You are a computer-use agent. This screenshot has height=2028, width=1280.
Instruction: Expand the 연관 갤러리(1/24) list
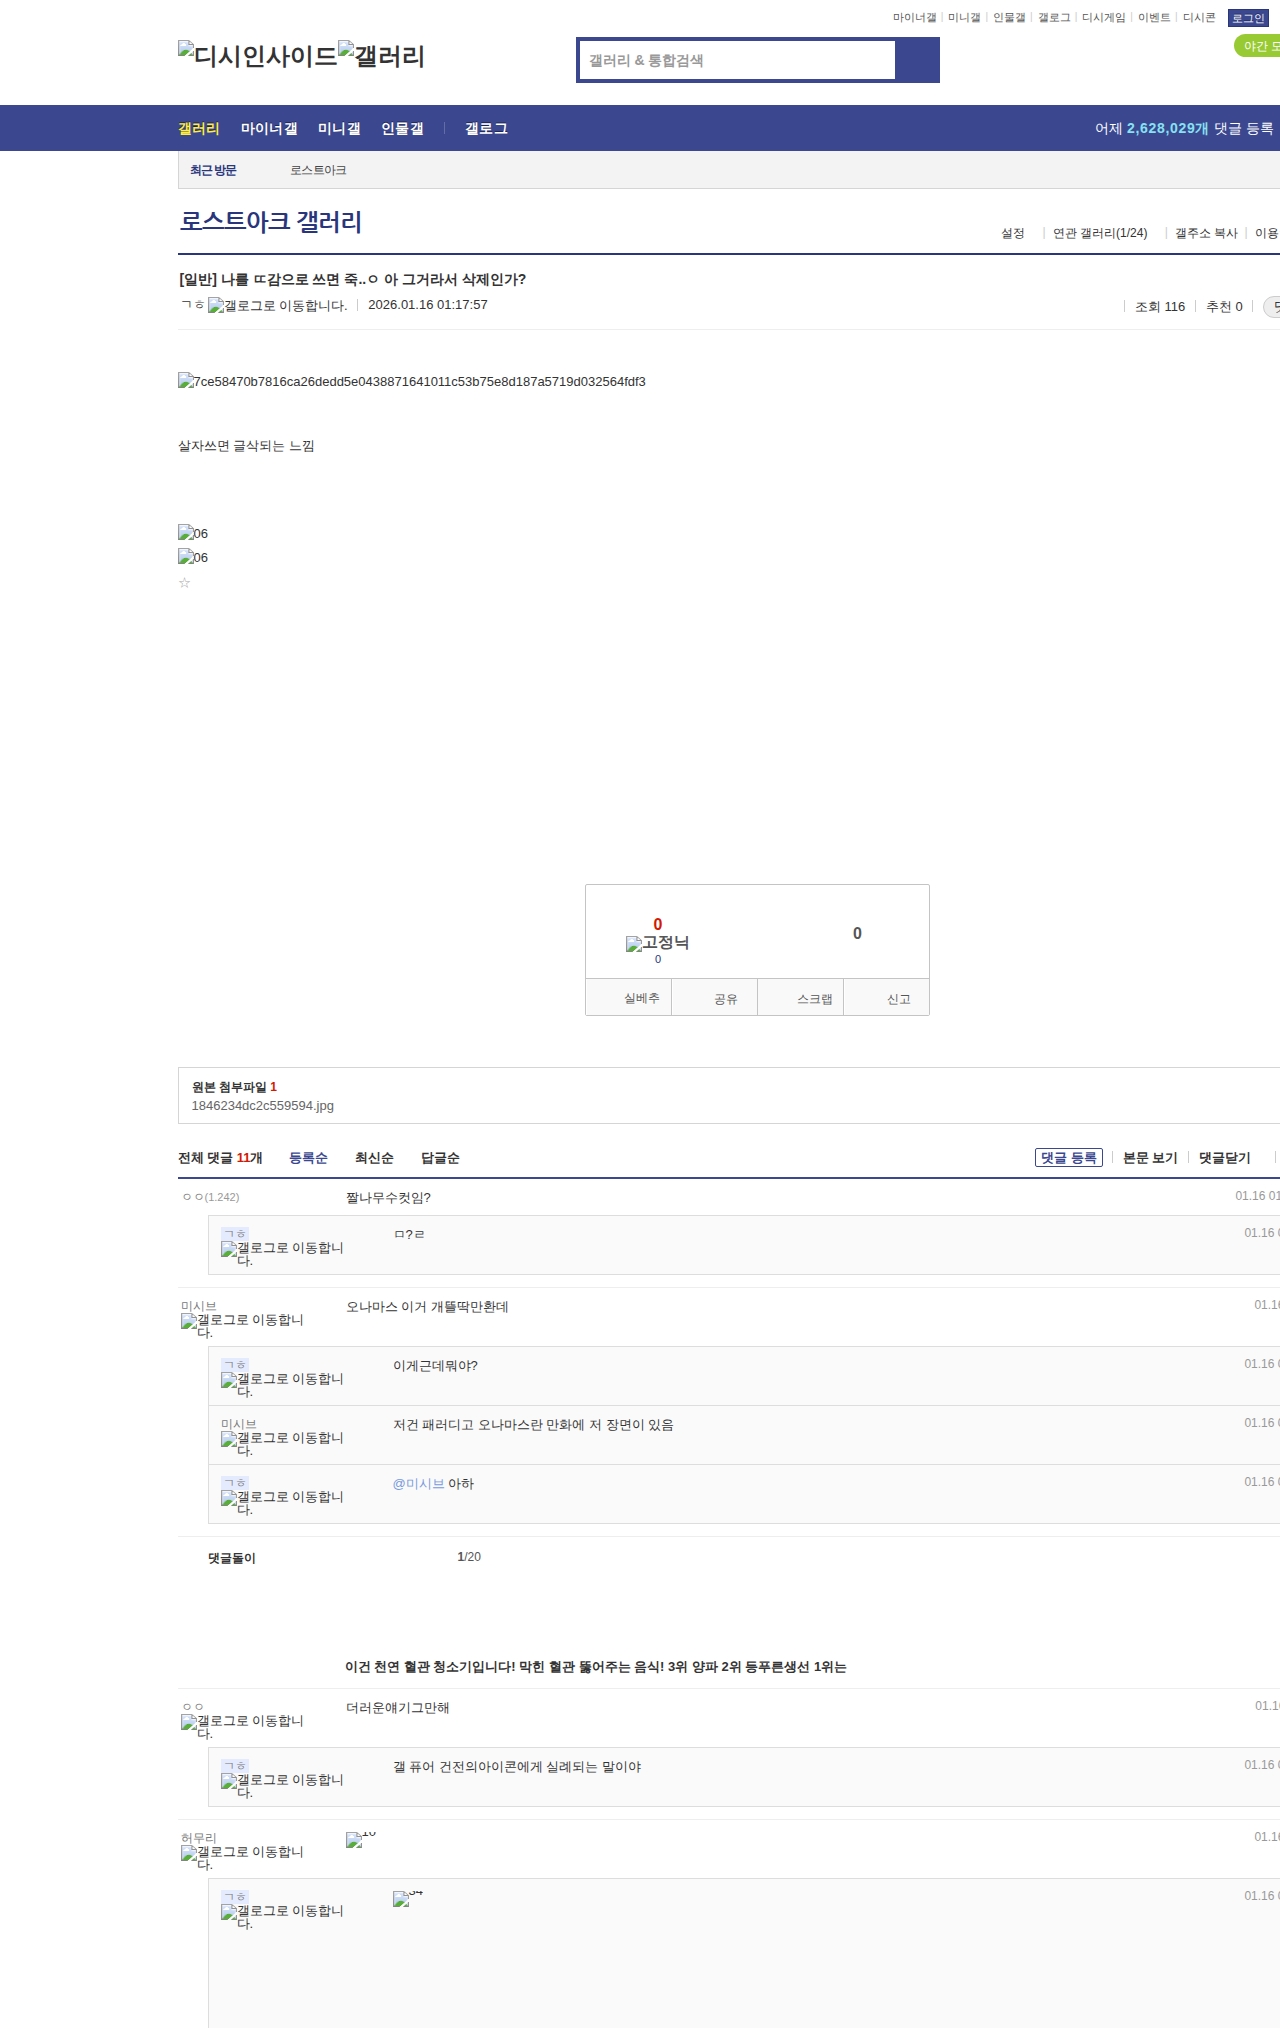coord(1100,233)
